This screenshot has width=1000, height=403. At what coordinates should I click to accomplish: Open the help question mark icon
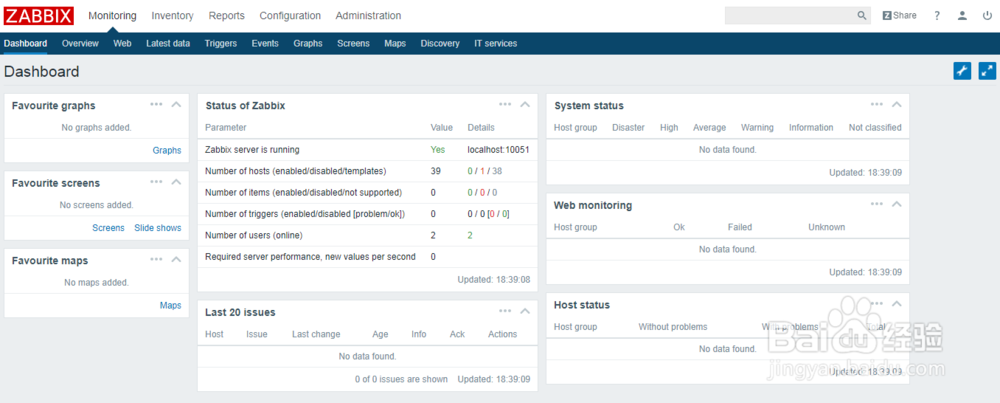click(937, 16)
